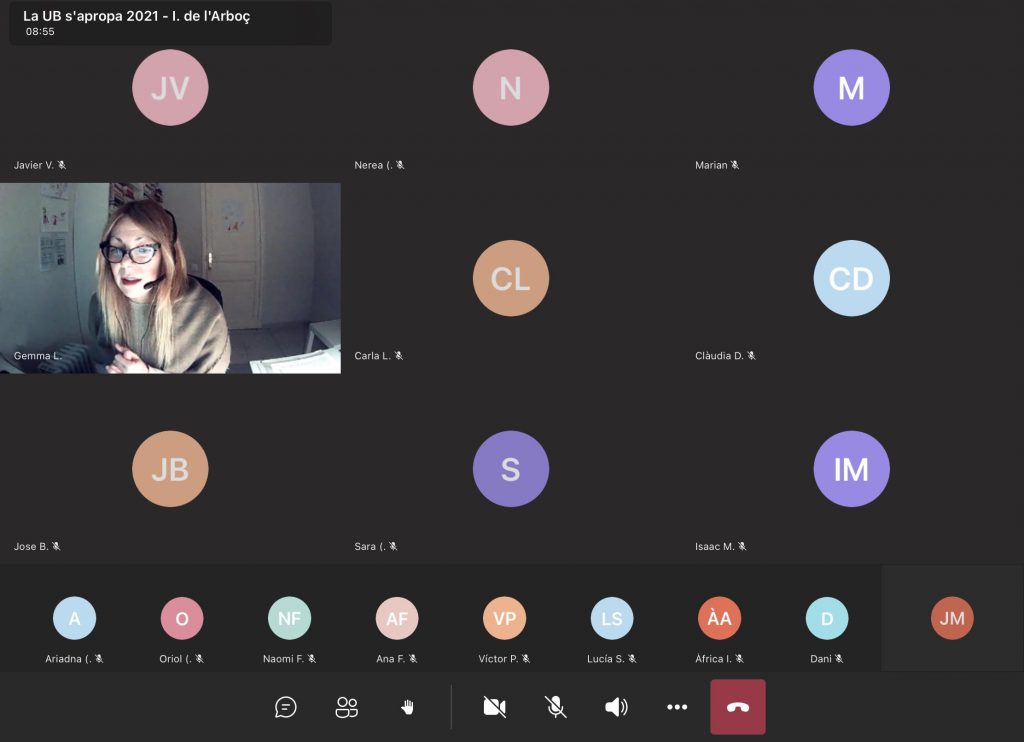Image resolution: width=1024 pixels, height=742 pixels.
Task: Click the LS avatar for Lucía S.
Action: click(x=612, y=618)
